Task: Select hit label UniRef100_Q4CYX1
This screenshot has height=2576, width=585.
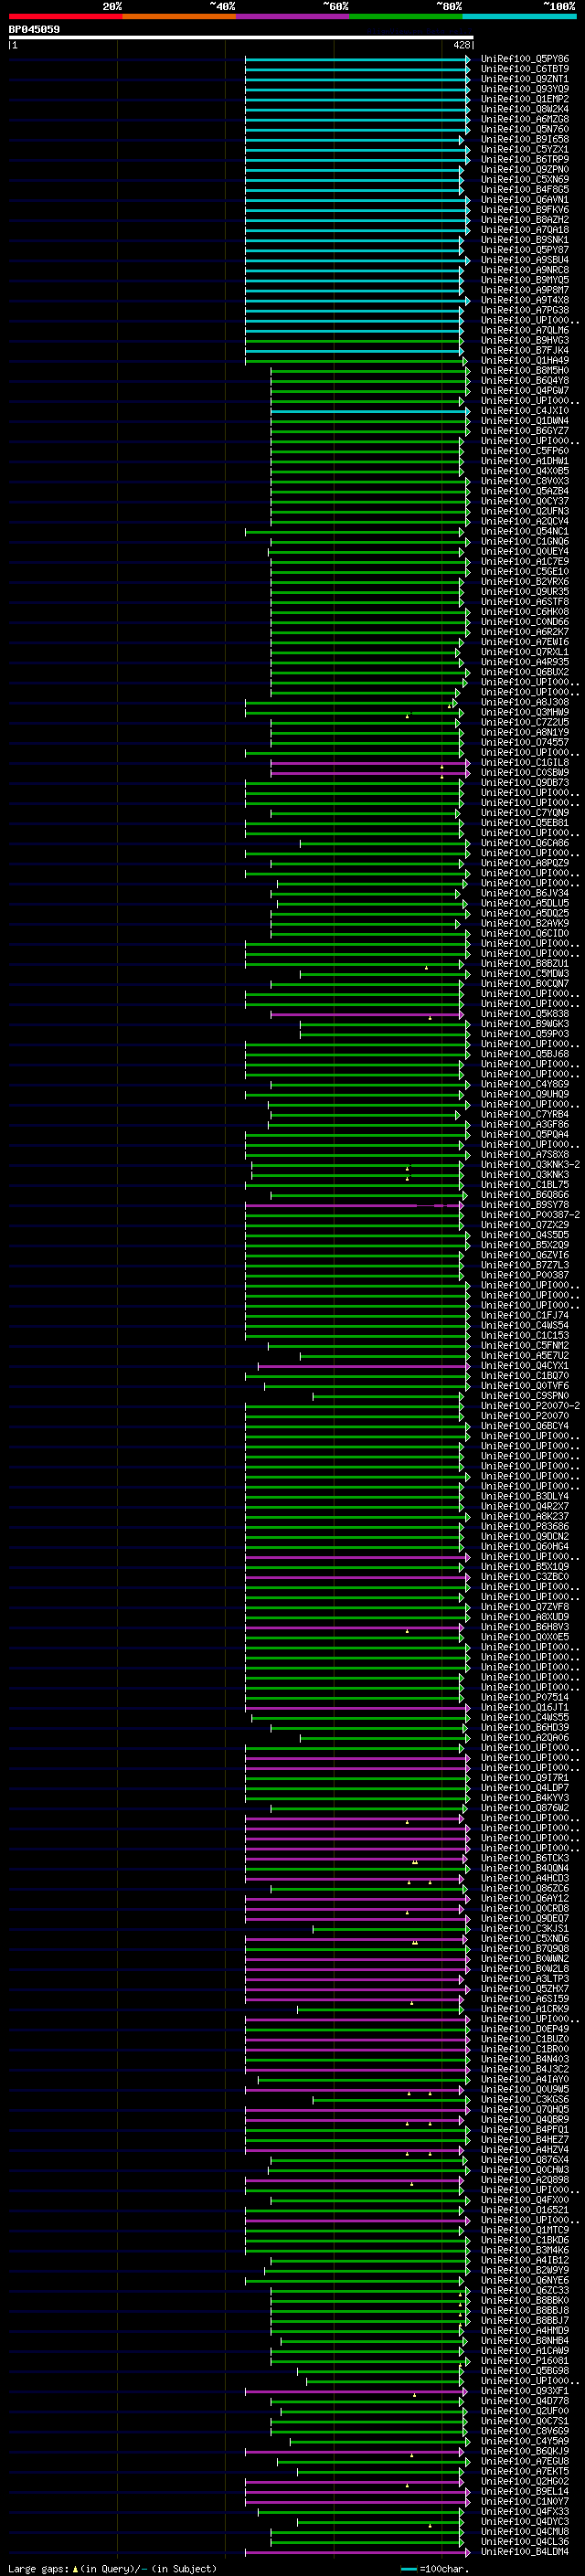Action: pos(525,1365)
